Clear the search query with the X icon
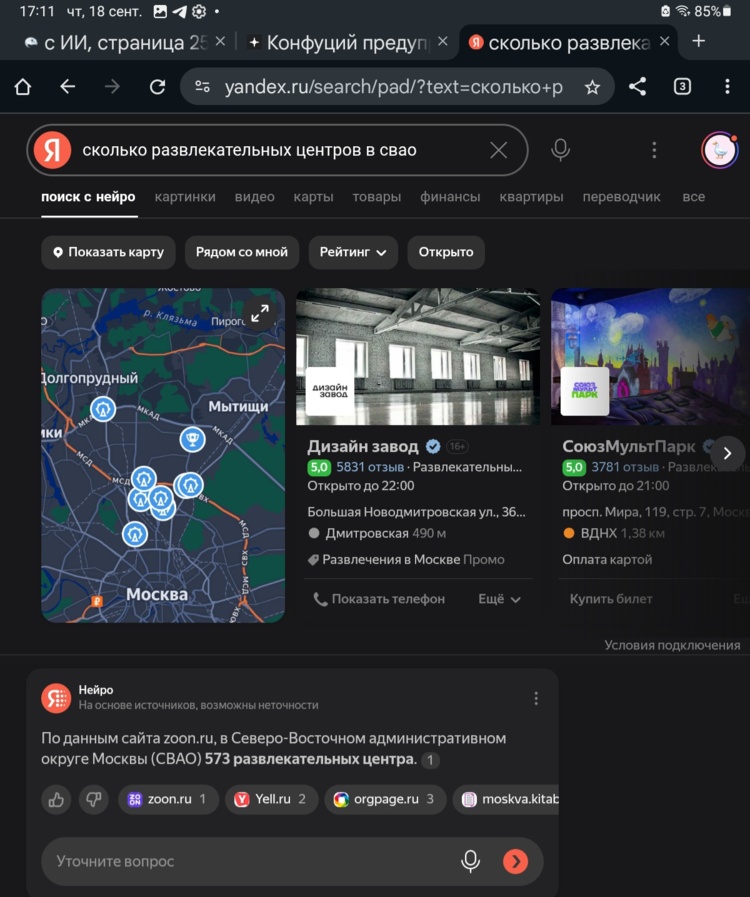Screen dimensions: 750x897 [x=498, y=150]
